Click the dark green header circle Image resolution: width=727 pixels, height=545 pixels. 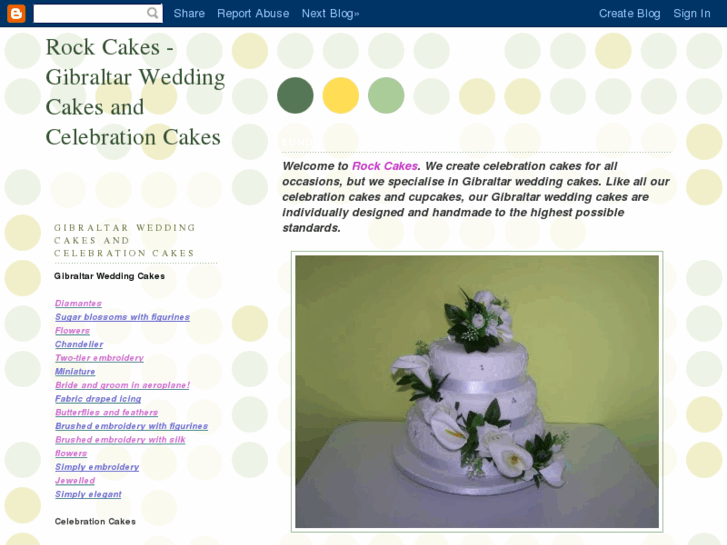click(x=295, y=96)
